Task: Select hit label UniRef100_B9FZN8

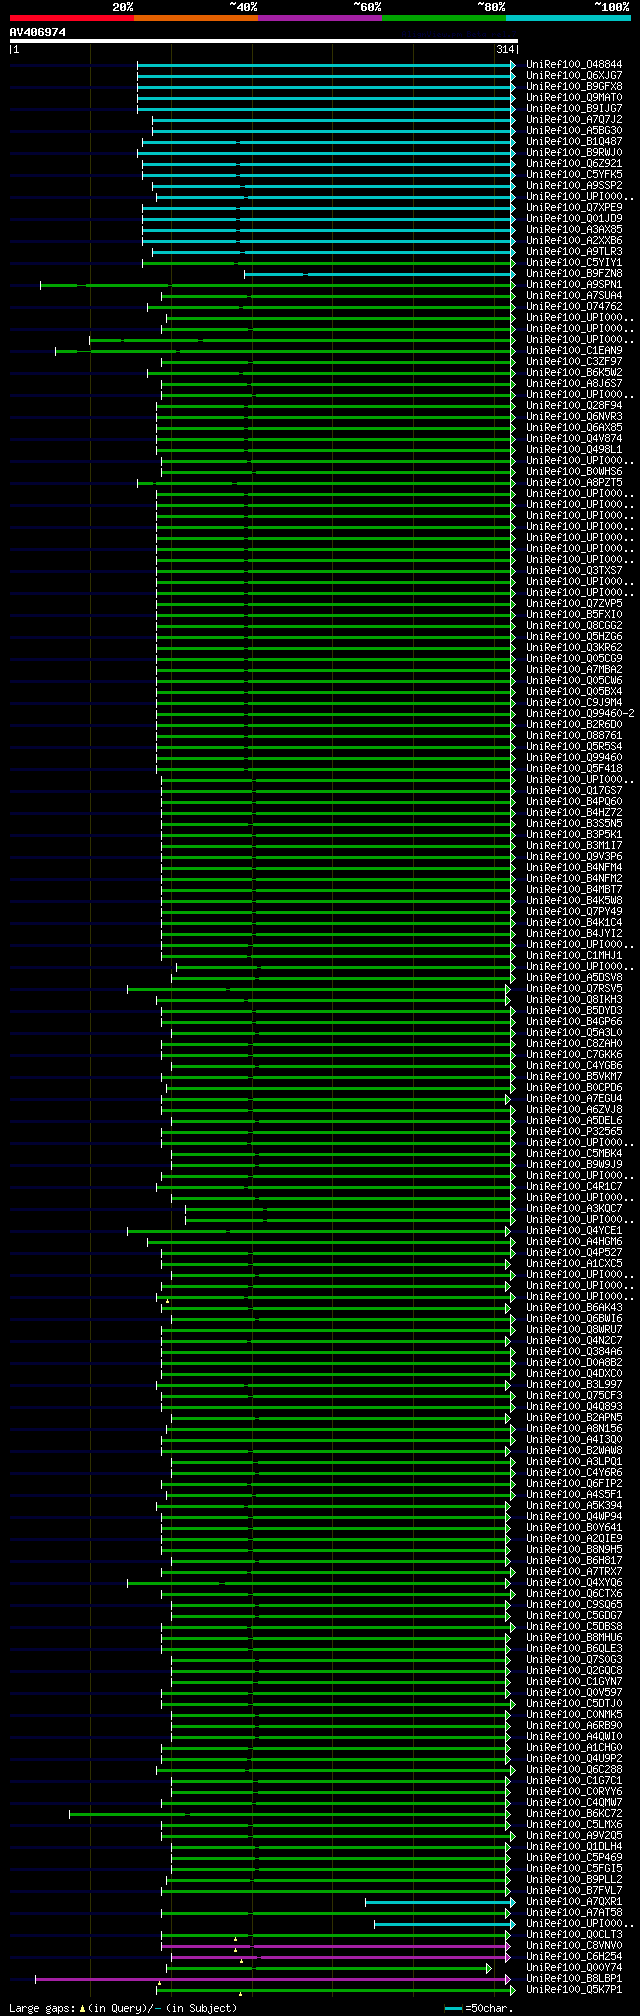Action: tap(574, 273)
